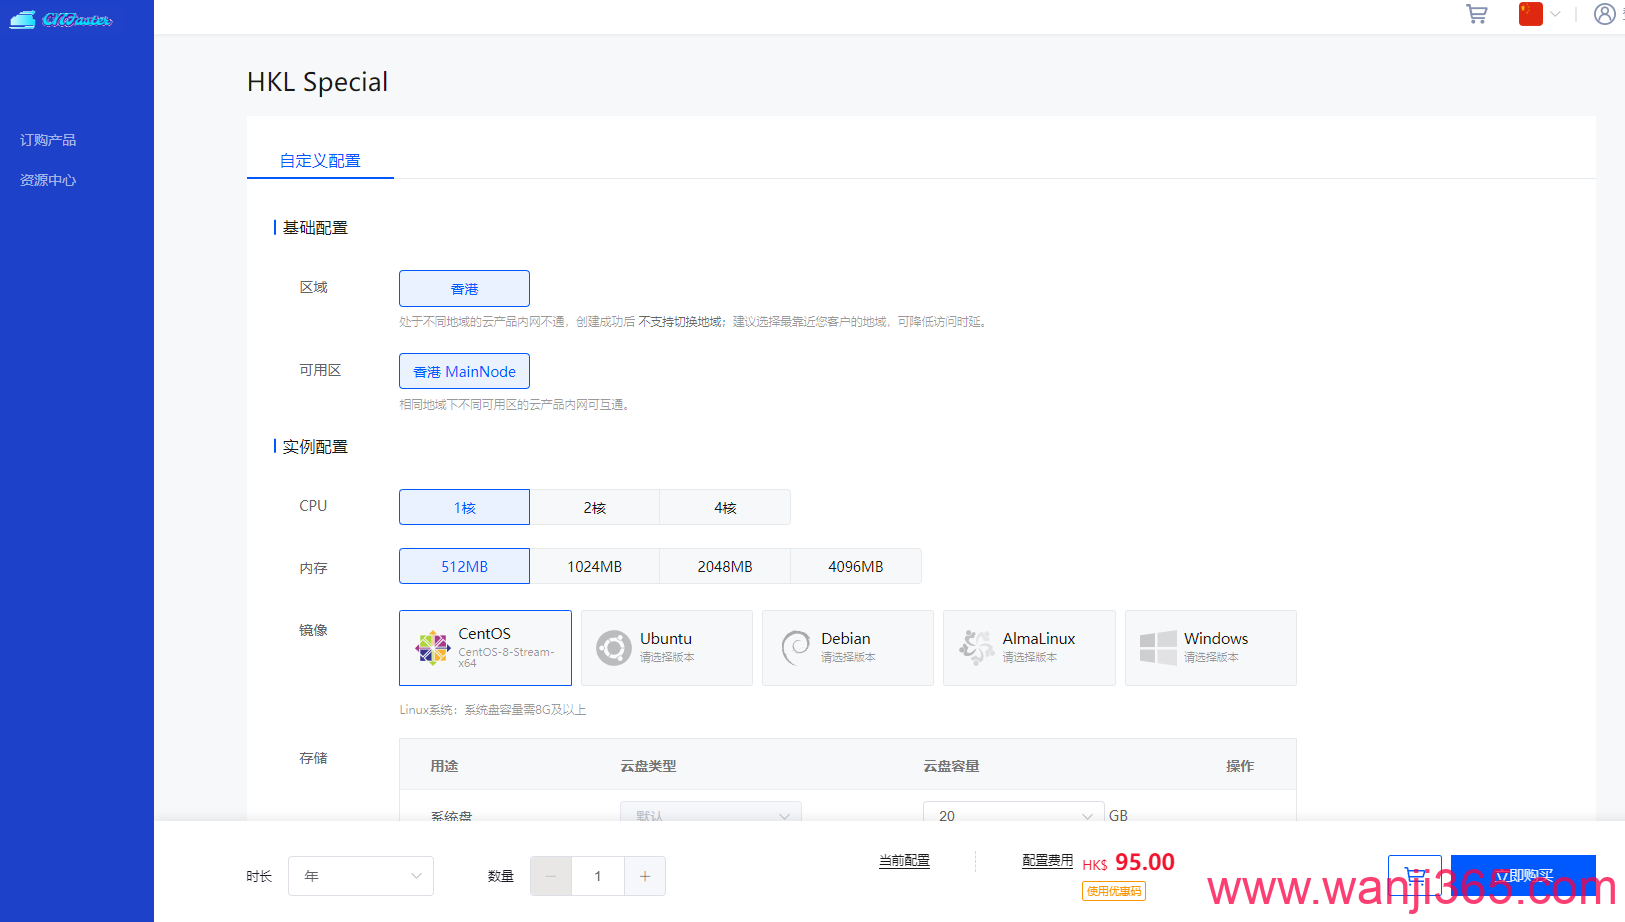Select 2048MB memory
The width and height of the screenshot is (1625, 922).
725,566
